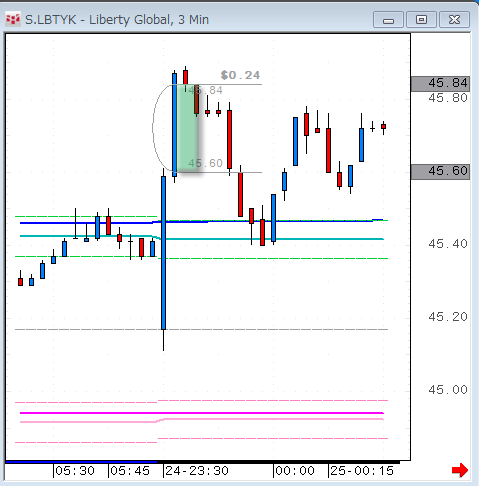Screen dimensions: 479x486
Task: Click the 05:30 time axis label
Action: coord(75,471)
